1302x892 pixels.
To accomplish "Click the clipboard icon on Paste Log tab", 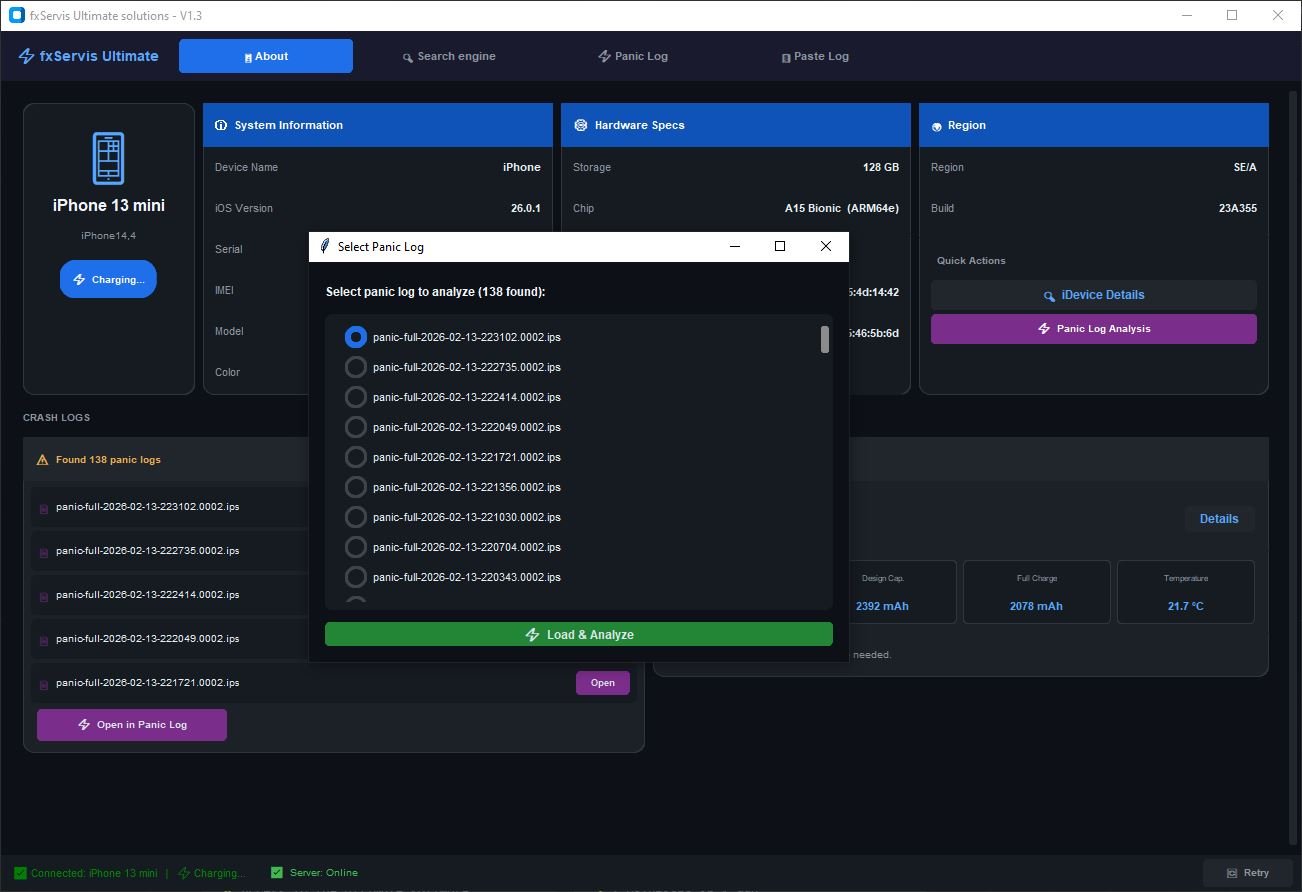I will point(786,57).
